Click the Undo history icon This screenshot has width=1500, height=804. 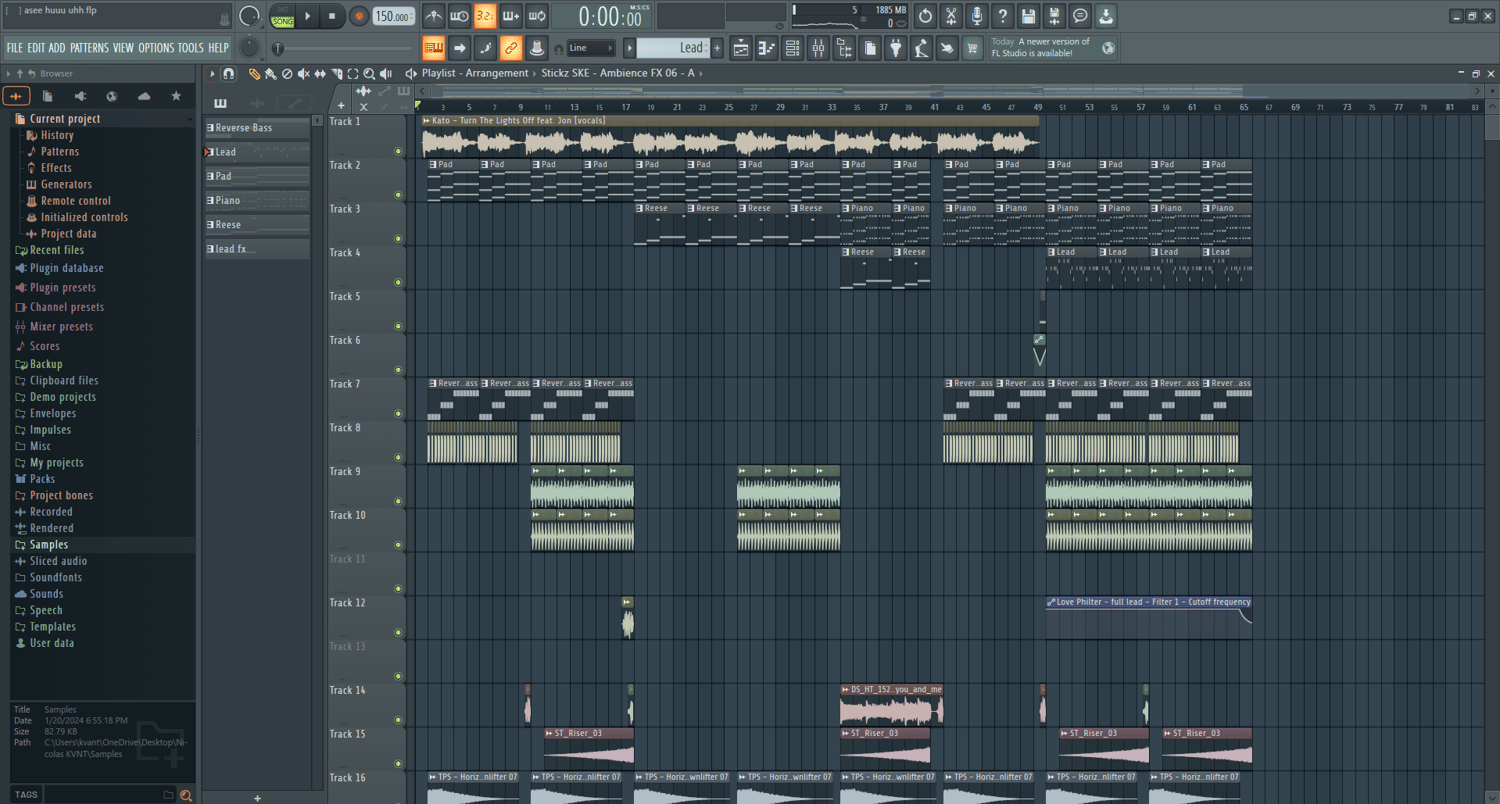point(925,16)
